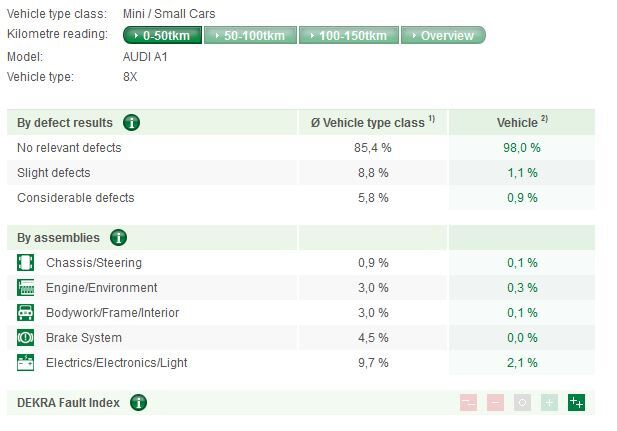The image size is (617, 431).
Task: Switch to the 100-150tkm kilometre tab
Action: [347, 35]
